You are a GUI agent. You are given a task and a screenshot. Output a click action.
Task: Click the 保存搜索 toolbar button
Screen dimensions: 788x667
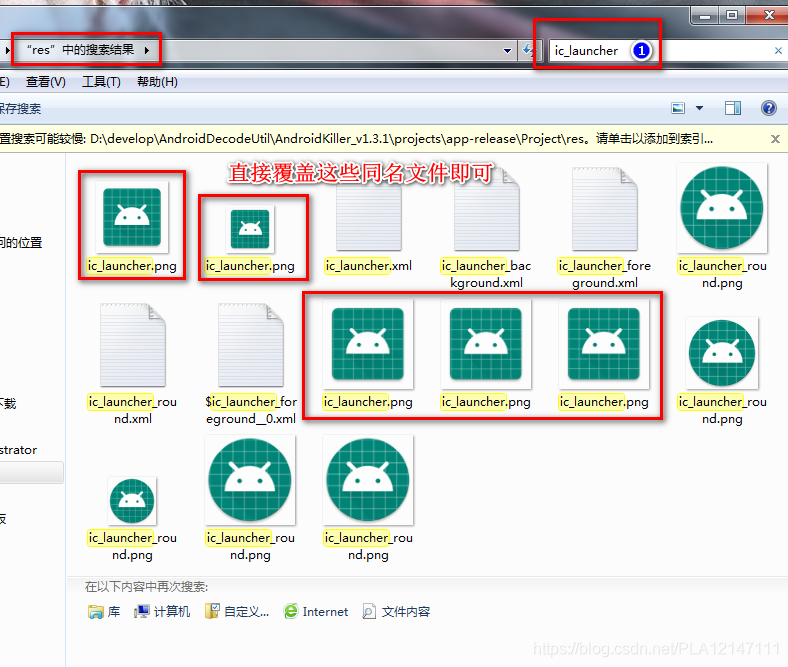tap(20, 109)
